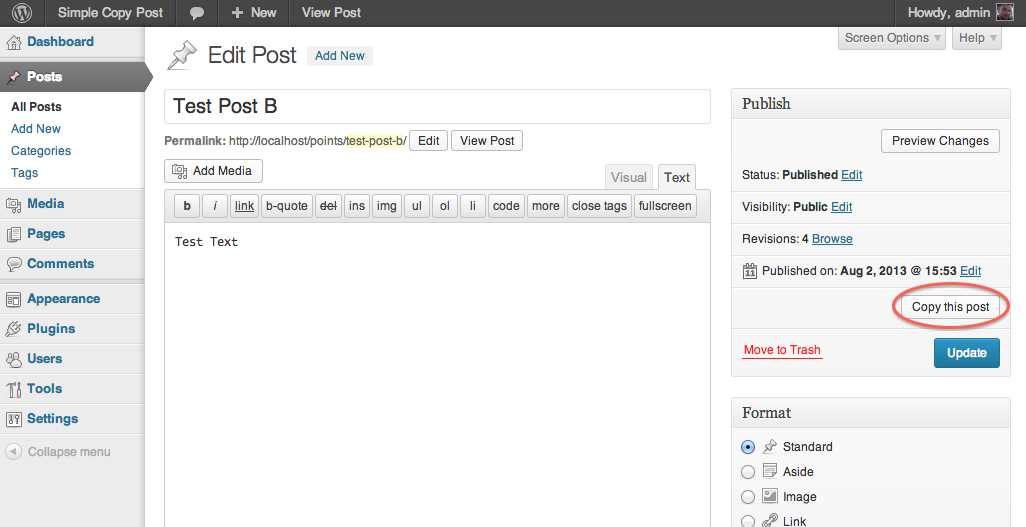Screen dimensions: 1026x527
Task: Click the Aside format icon
Action: click(x=770, y=471)
